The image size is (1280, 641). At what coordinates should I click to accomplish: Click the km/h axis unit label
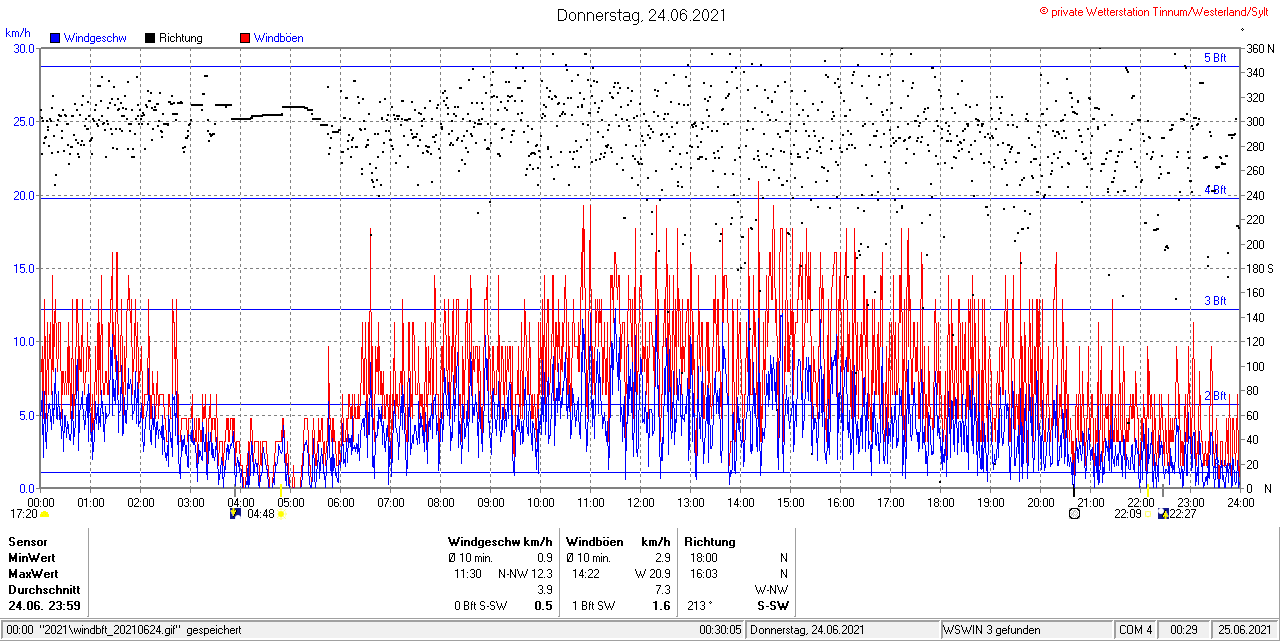pyautogui.click(x=19, y=33)
